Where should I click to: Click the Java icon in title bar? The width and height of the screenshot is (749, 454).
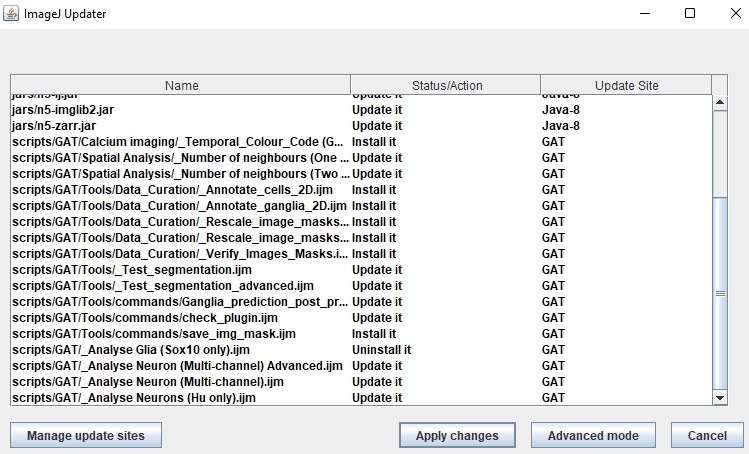point(11,14)
